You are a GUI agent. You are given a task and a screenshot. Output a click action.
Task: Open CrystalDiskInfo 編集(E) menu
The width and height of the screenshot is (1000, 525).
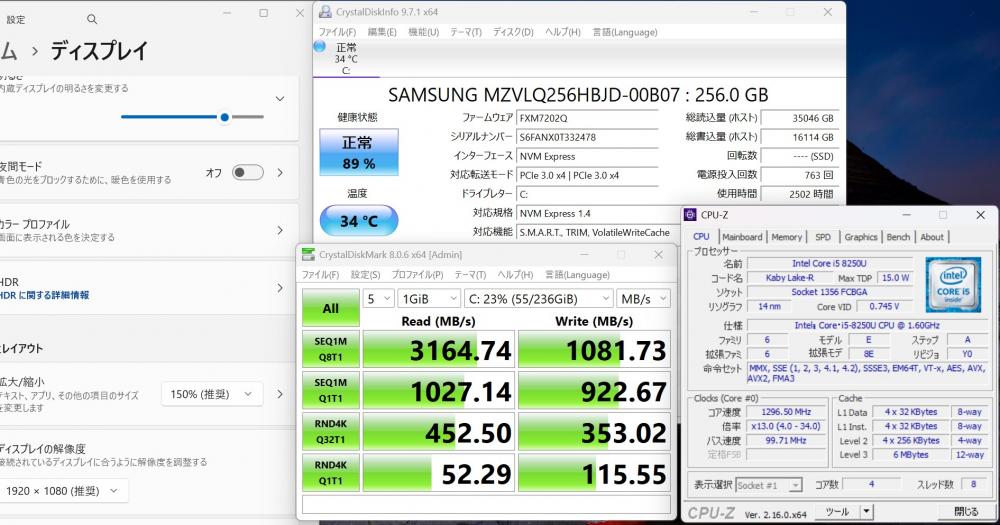(x=382, y=32)
